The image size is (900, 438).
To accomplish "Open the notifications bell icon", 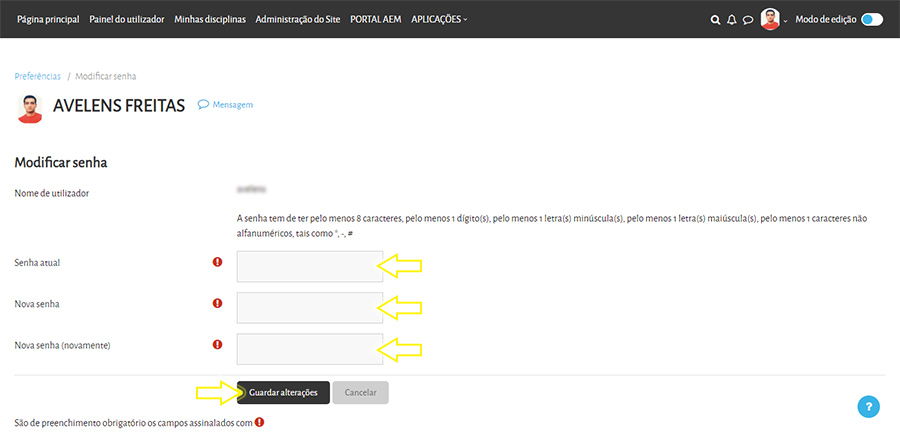I will point(731,19).
